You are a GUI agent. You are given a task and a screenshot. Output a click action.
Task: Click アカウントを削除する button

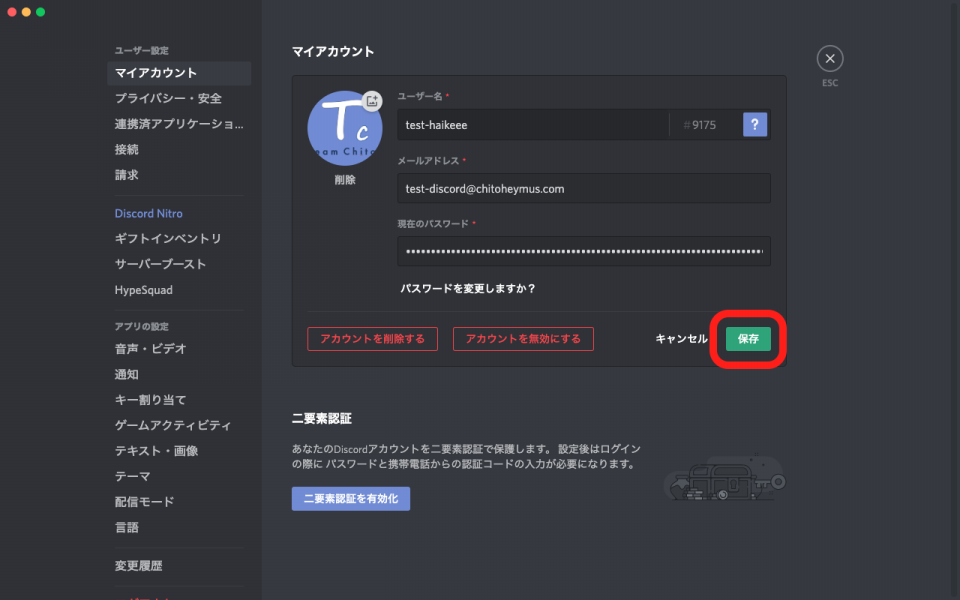(x=372, y=339)
